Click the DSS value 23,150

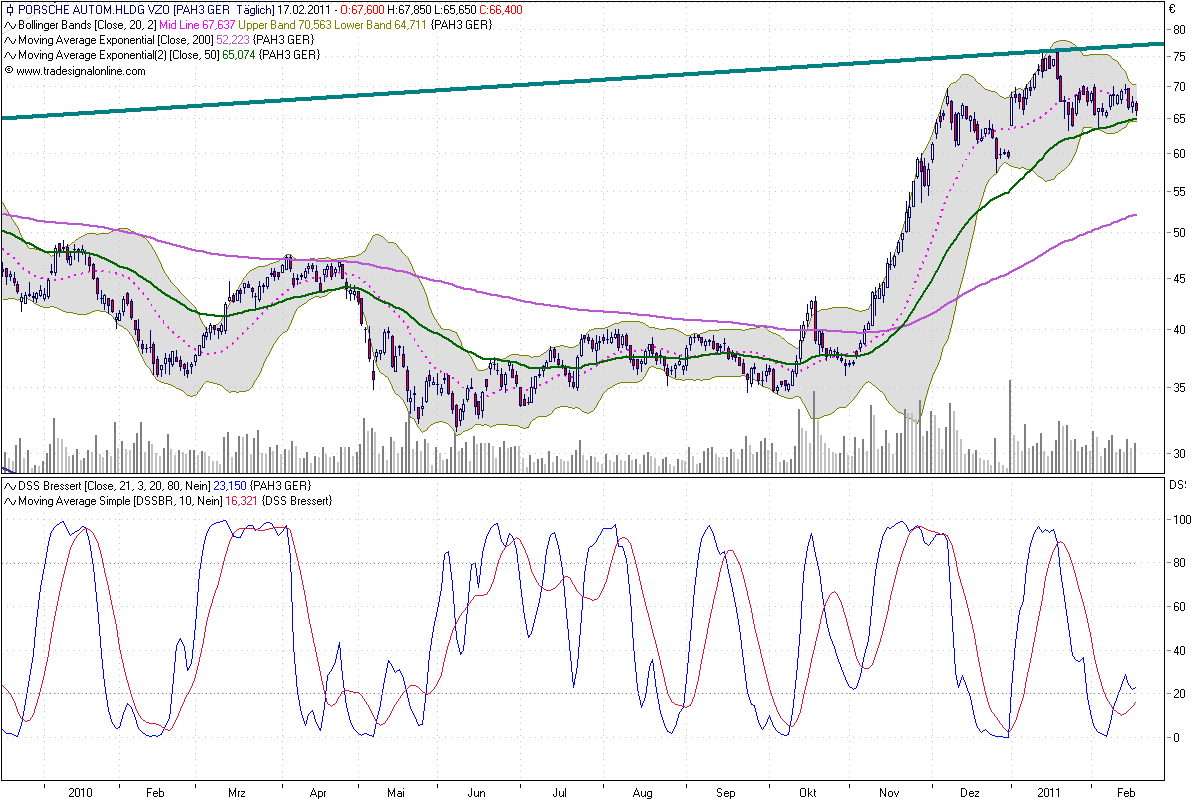pyautogui.click(x=231, y=485)
